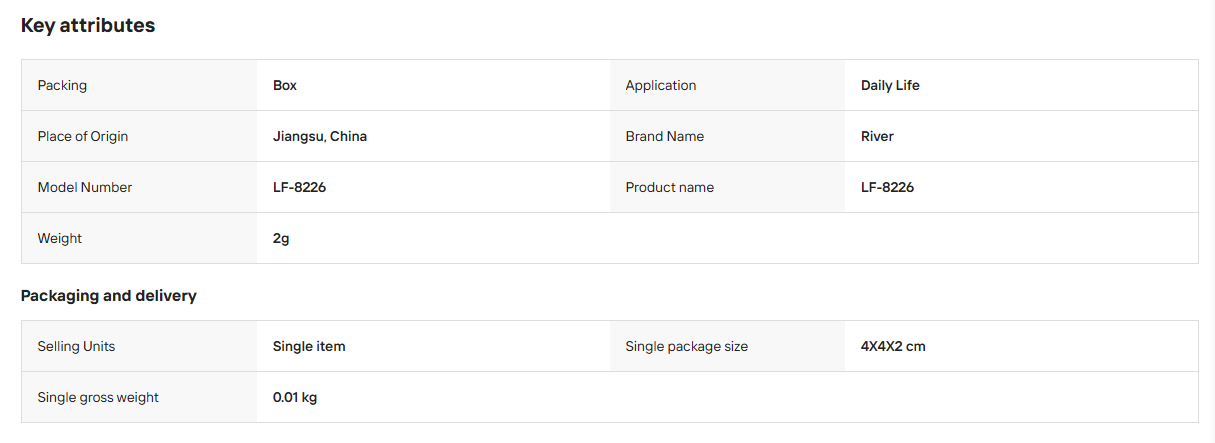The height and width of the screenshot is (443, 1215).
Task: Select the Jiangsu, China value
Action: point(320,136)
